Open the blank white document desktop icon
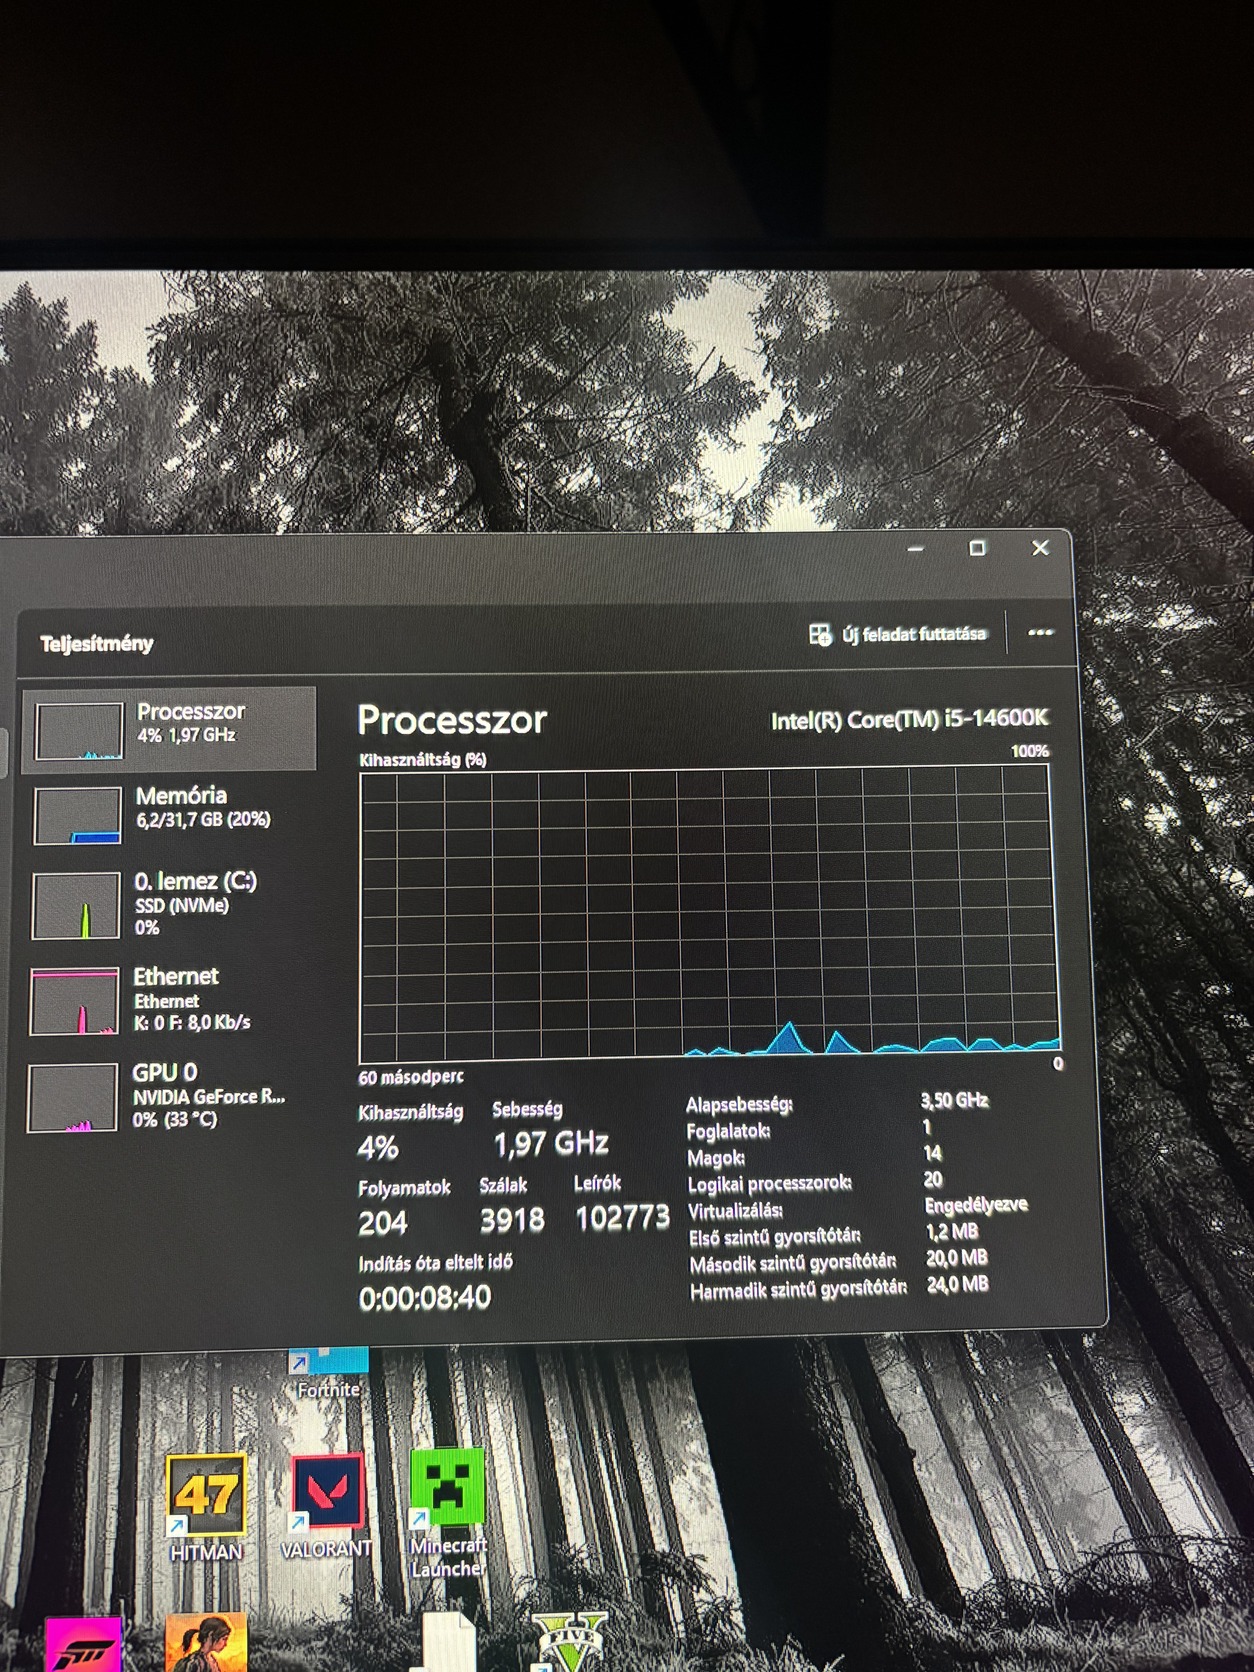The image size is (1254, 1672). click(448, 1642)
